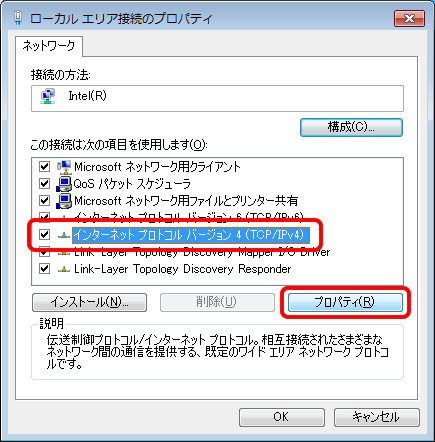The height and width of the screenshot is (442, 435).
Task: Open the プロパティ(R) button
Action: pyautogui.click(x=345, y=302)
